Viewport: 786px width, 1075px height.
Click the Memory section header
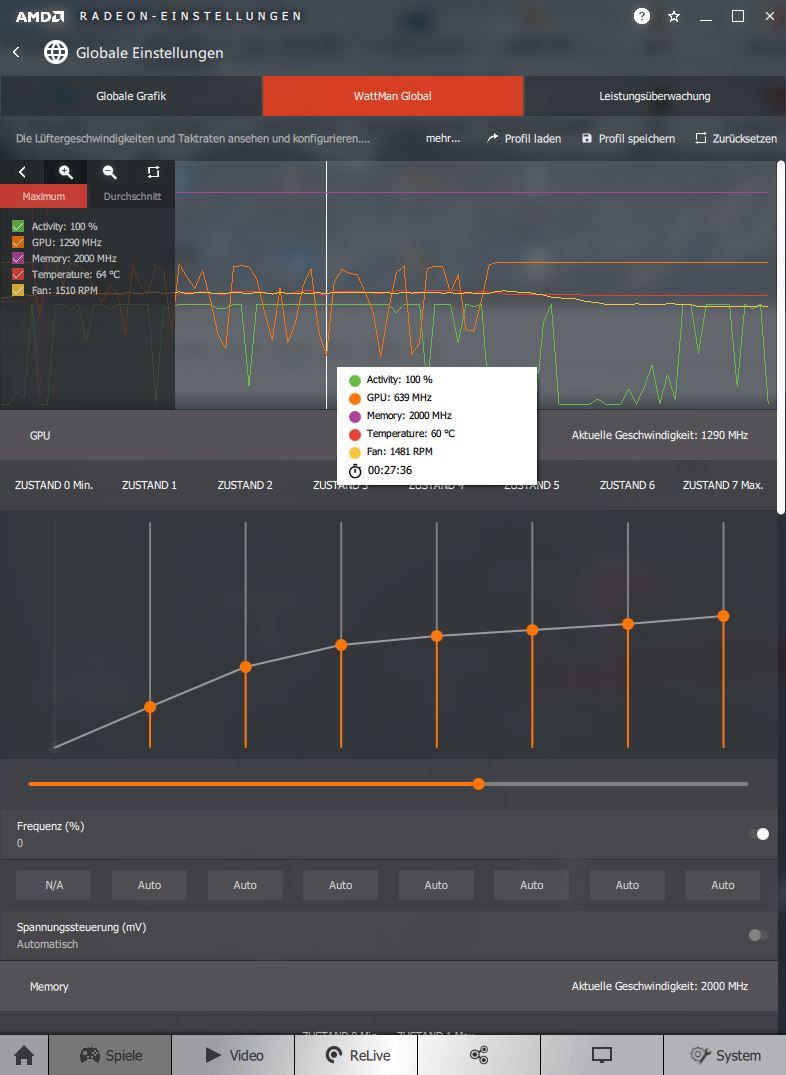[x=389, y=986]
